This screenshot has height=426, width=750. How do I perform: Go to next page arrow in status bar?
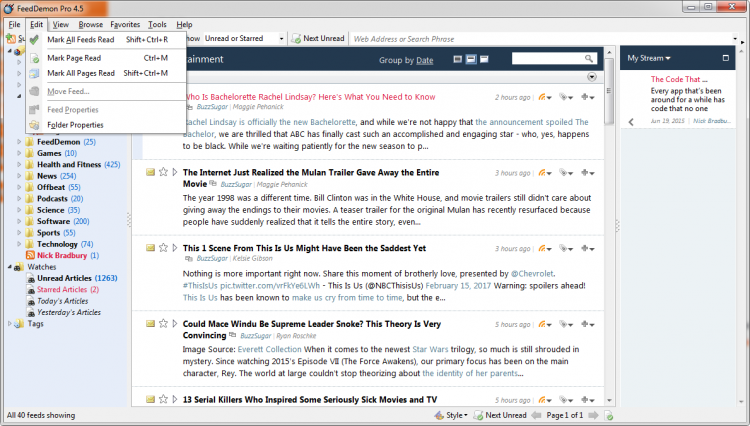[593, 415]
